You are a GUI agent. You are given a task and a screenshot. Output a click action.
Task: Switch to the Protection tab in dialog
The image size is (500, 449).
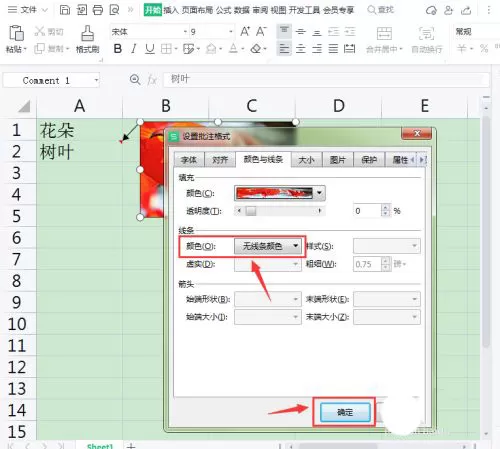click(369, 160)
